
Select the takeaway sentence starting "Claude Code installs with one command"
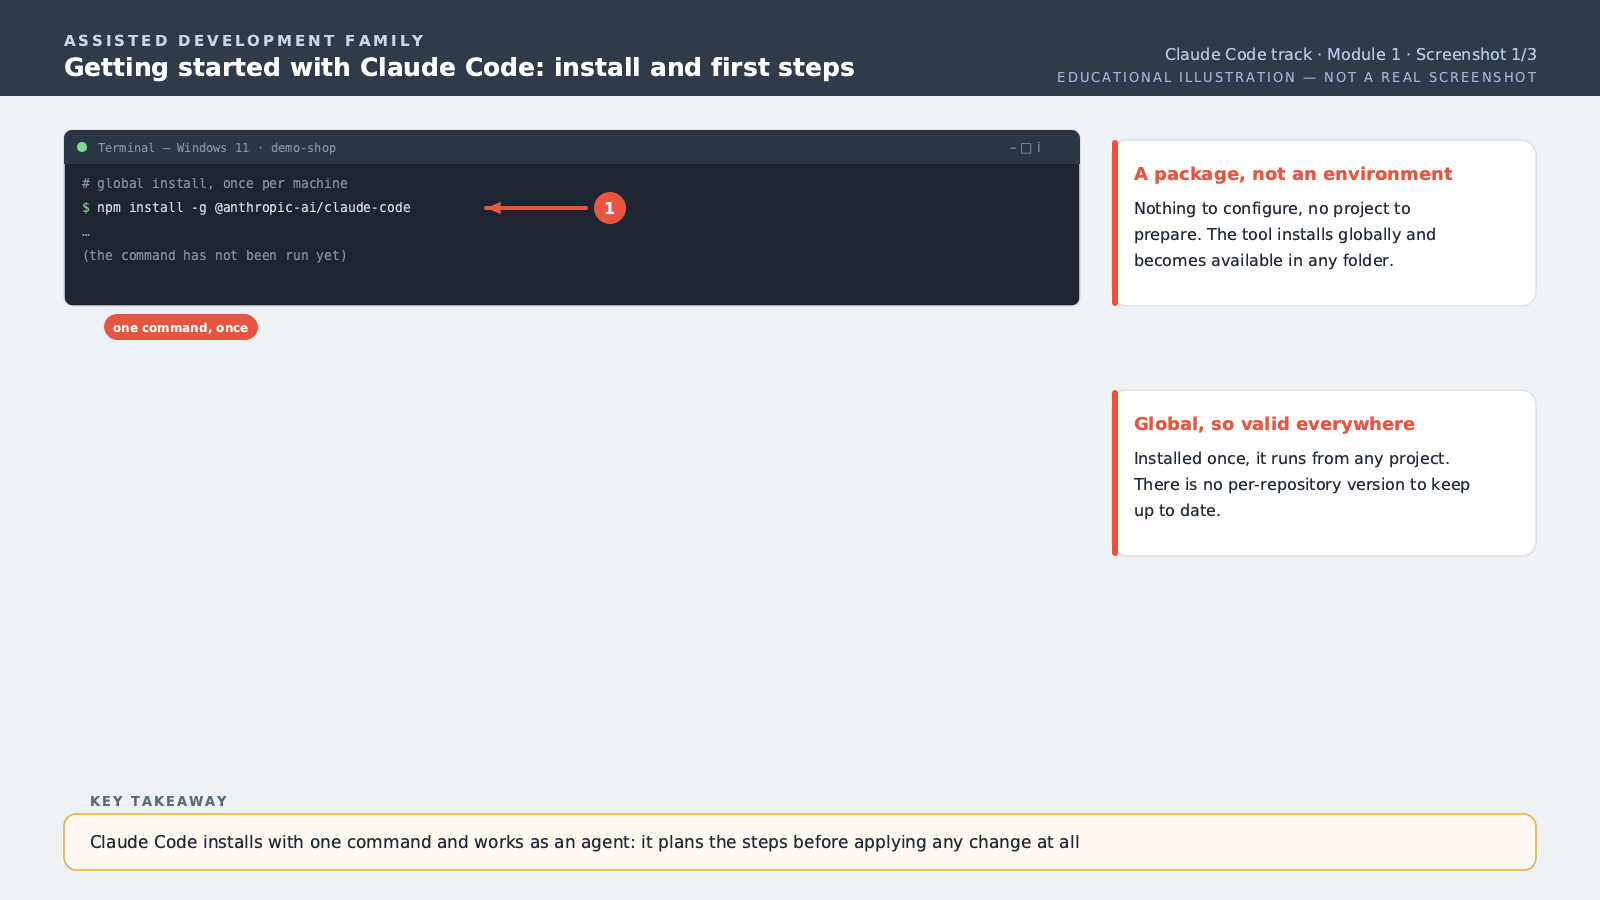pyautogui.click(x=585, y=842)
